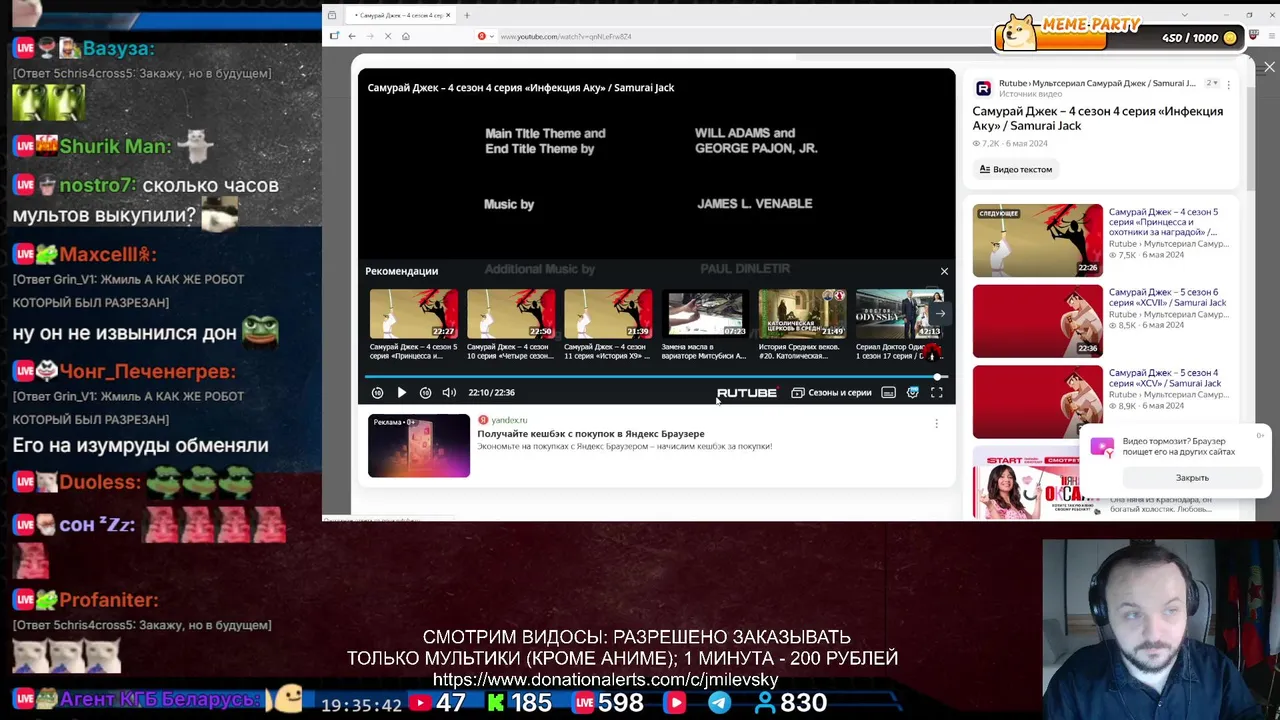Viewport: 1280px width, 720px height.
Task: Go to the browser home page
Action: (x=406, y=36)
